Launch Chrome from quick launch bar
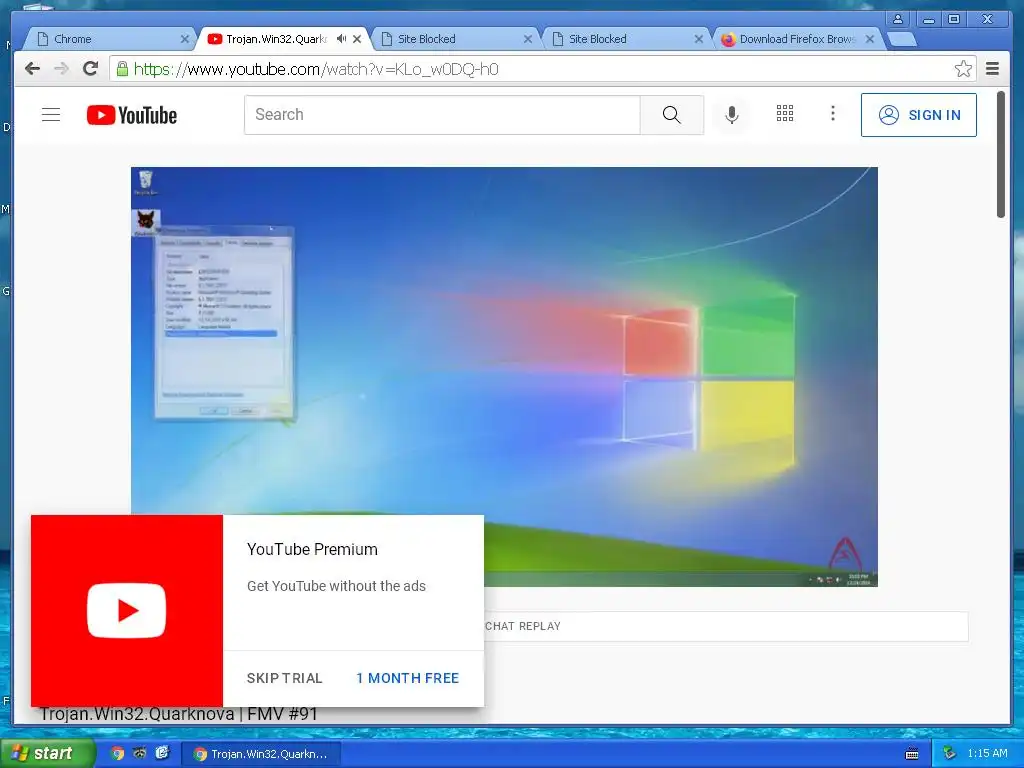This screenshot has height=768, width=1024. point(117,753)
